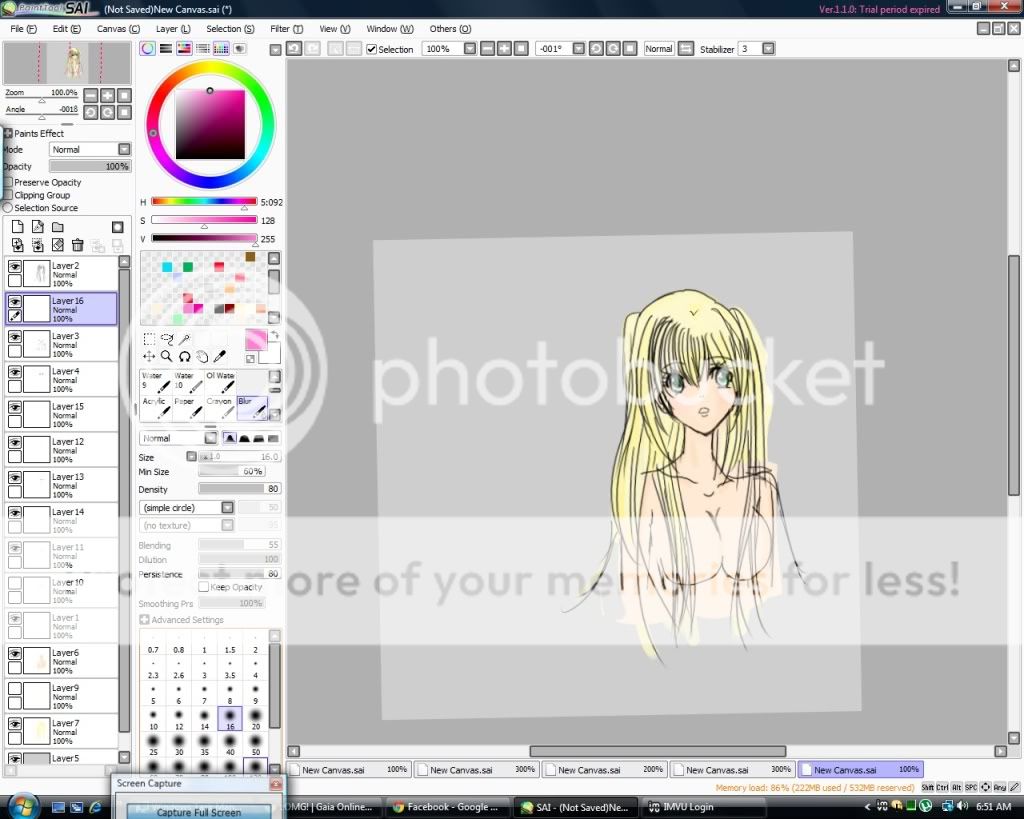Select the Lasso selection tool
1024x819 pixels.
coord(167,339)
